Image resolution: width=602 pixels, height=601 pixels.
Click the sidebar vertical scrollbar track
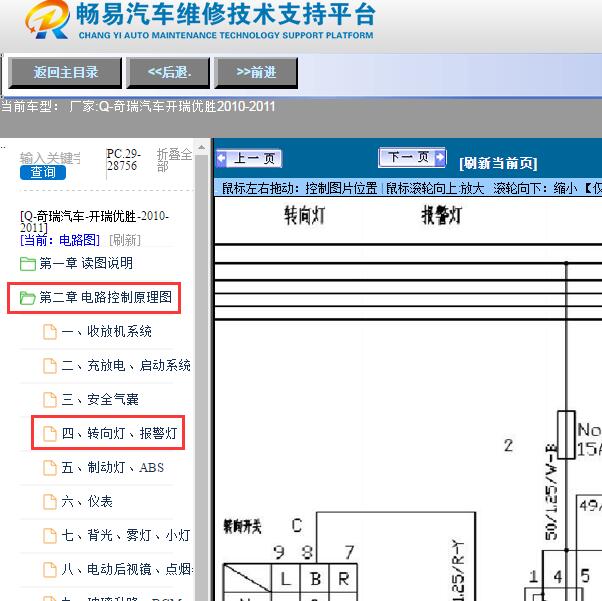click(x=201, y=376)
